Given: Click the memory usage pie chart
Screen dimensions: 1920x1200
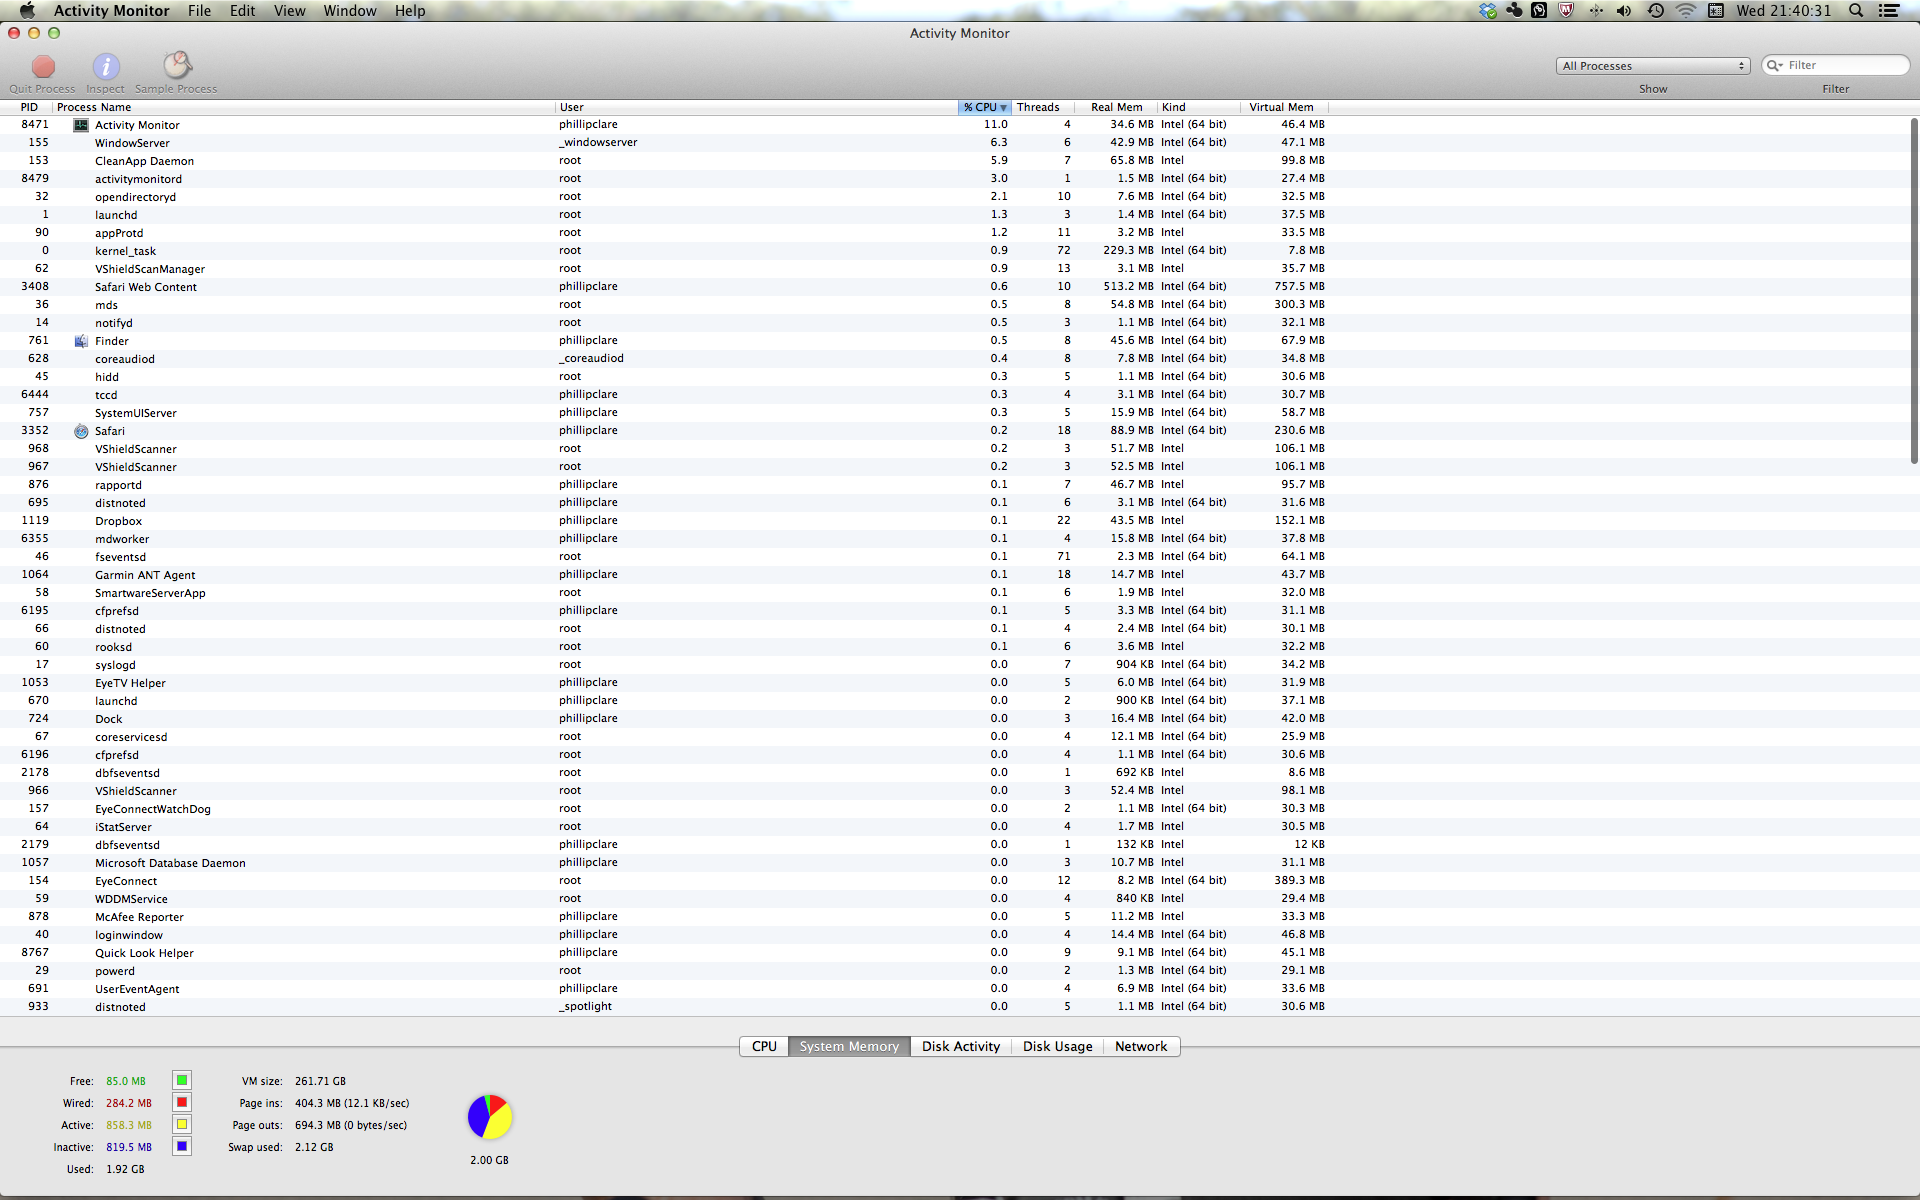Looking at the screenshot, I should [490, 1117].
